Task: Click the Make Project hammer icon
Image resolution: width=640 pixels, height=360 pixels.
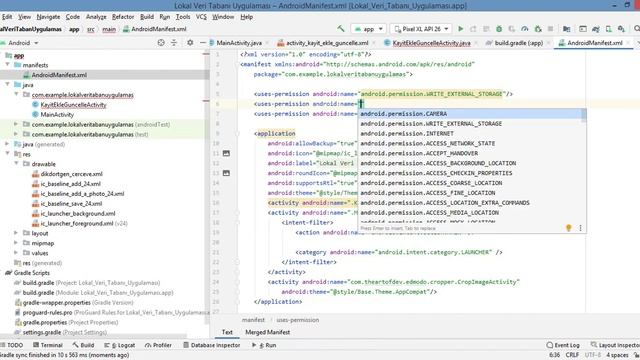Action: pyautogui.click(x=340, y=29)
